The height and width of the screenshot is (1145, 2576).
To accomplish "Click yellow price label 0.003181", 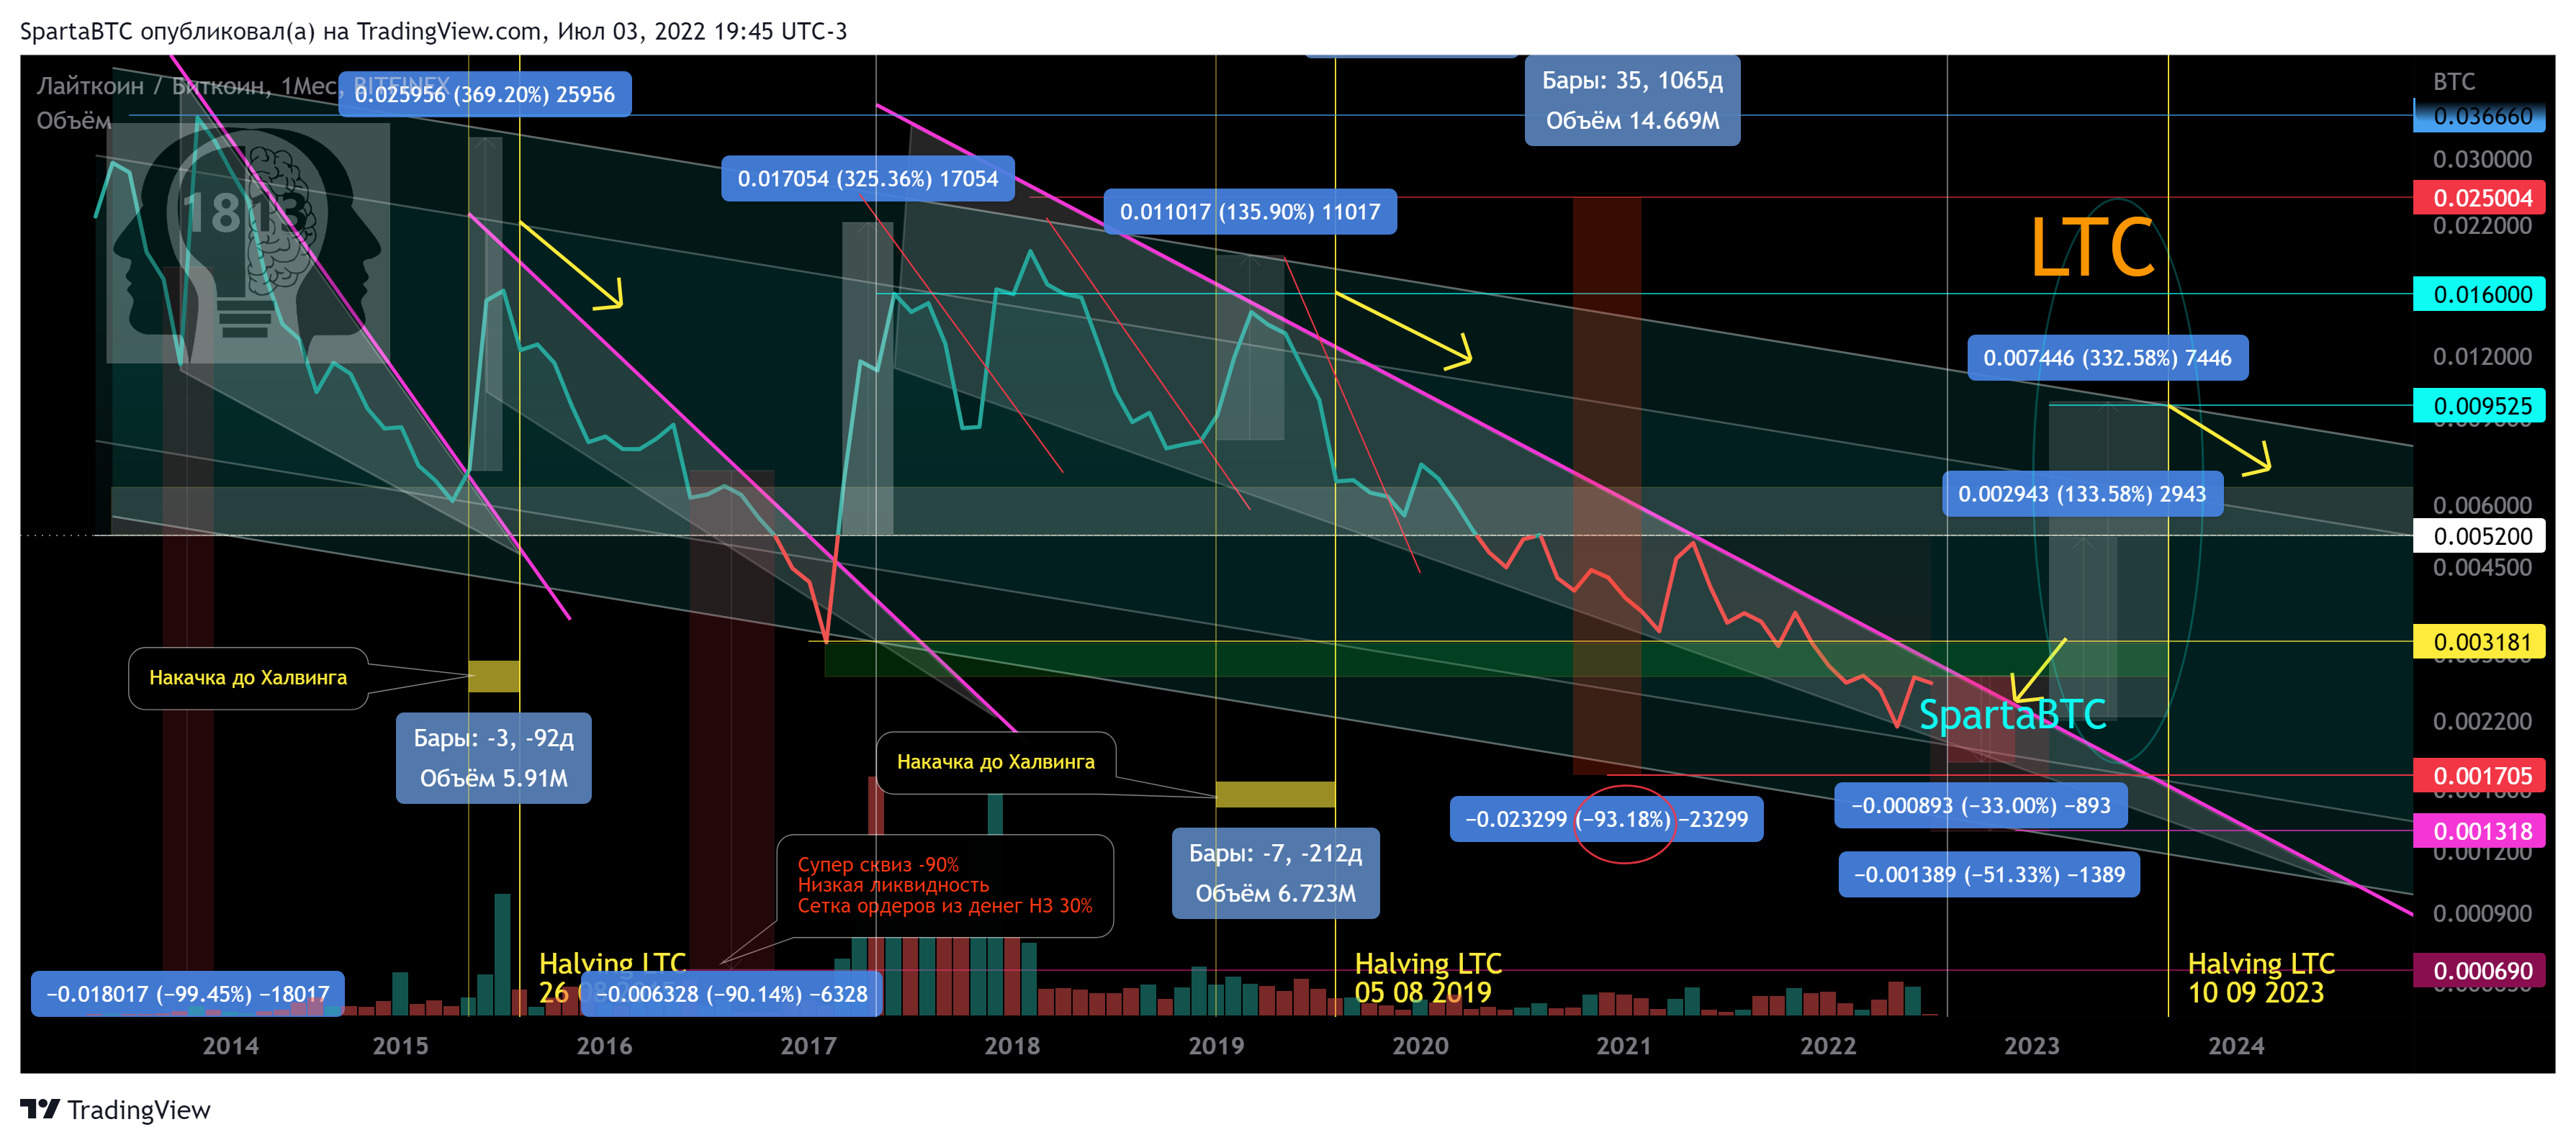I will pyautogui.click(x=2479, y=642).
